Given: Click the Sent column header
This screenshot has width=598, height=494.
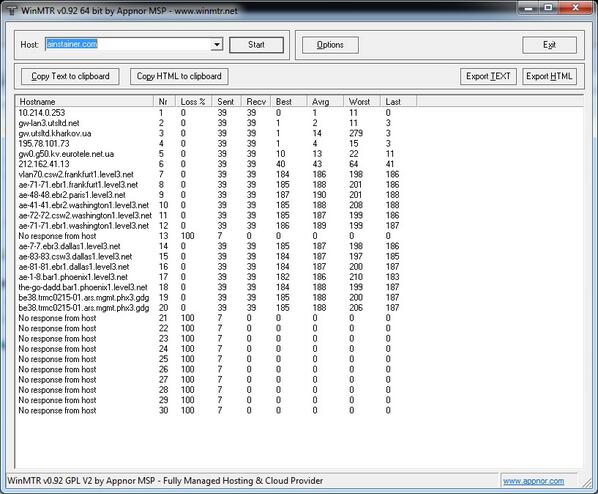Looking at the screenshot, I should (227, 101).
